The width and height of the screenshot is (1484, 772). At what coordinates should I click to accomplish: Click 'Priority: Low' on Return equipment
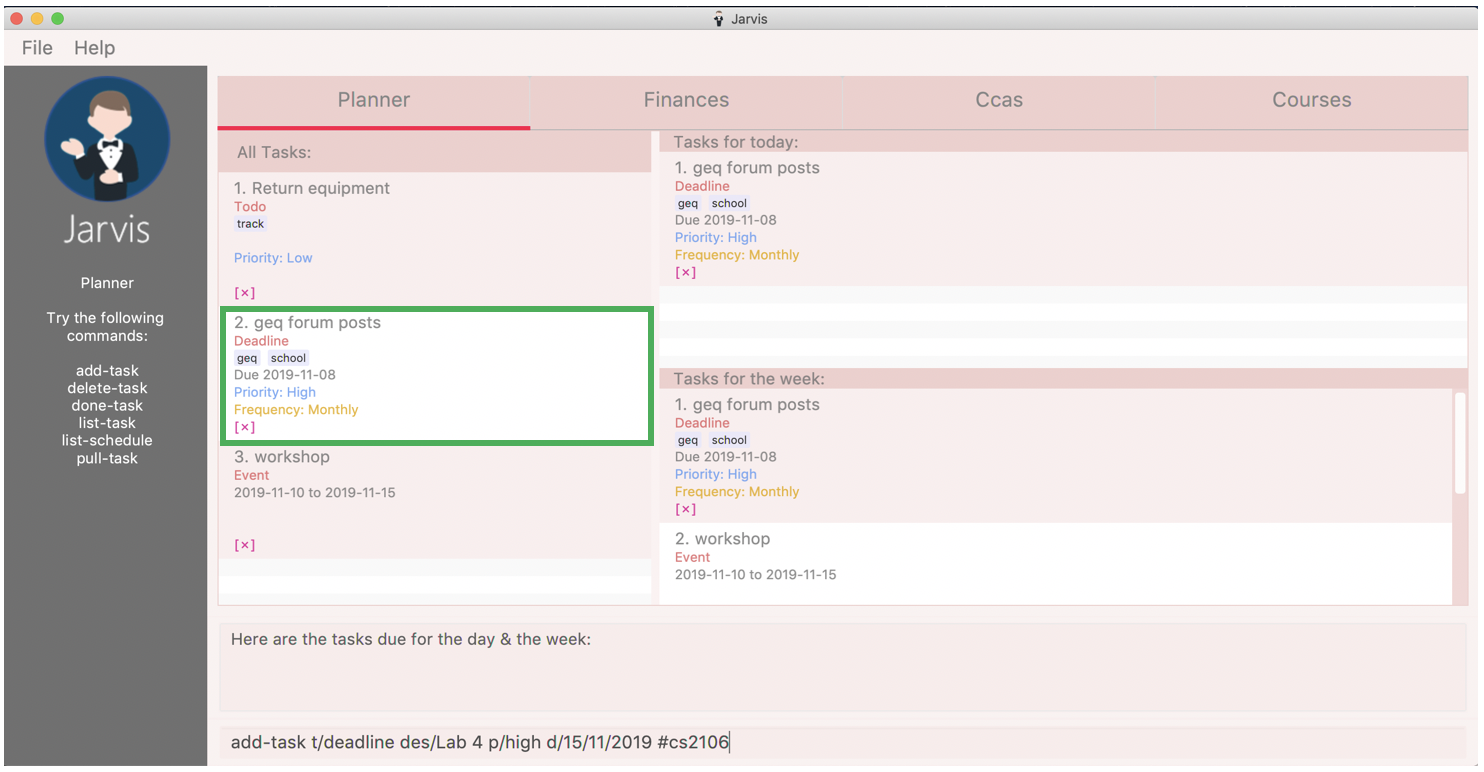click(x=273, y=258)
